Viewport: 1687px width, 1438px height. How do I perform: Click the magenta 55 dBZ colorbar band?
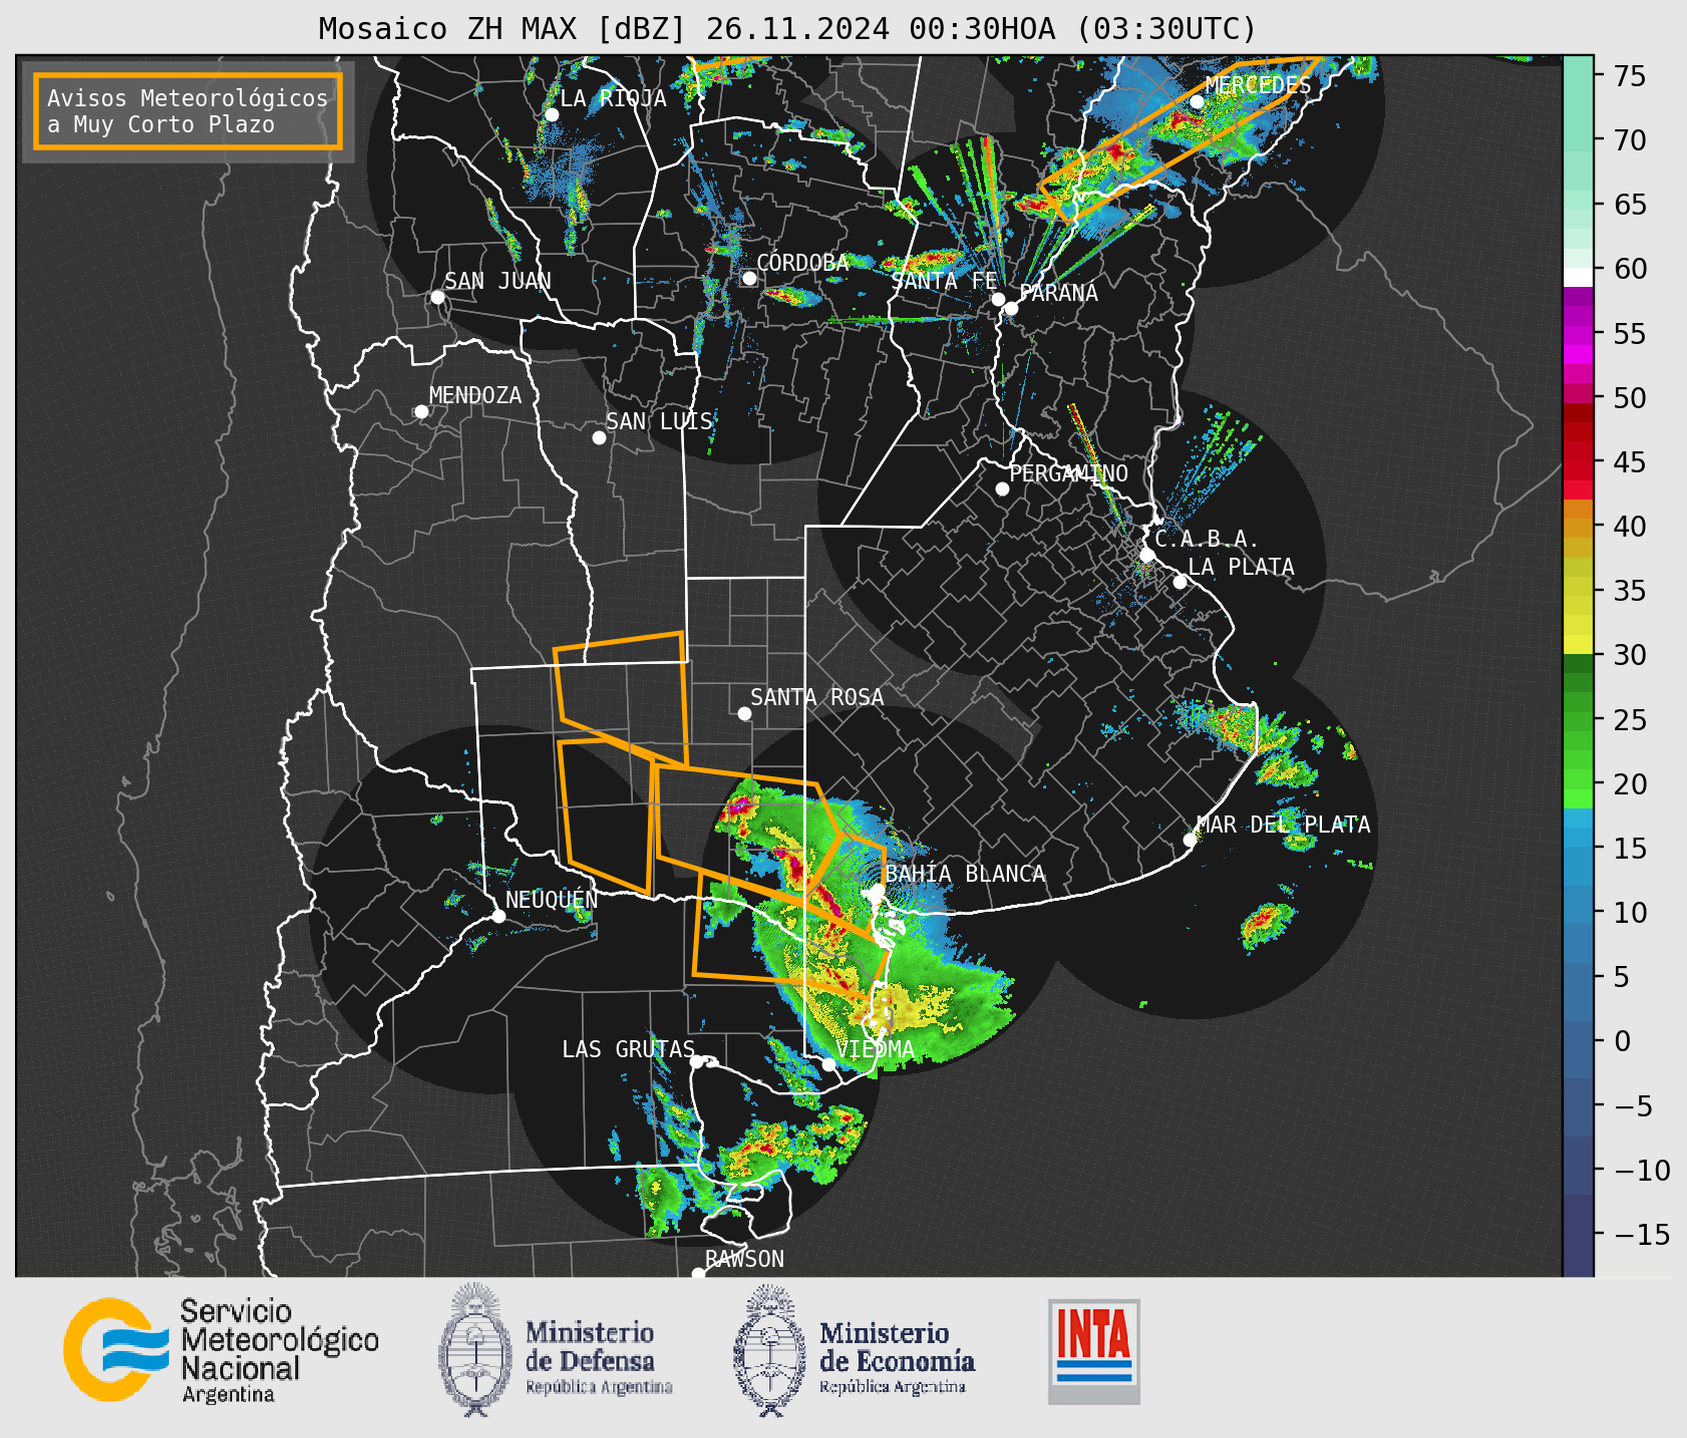point(1578,335)
